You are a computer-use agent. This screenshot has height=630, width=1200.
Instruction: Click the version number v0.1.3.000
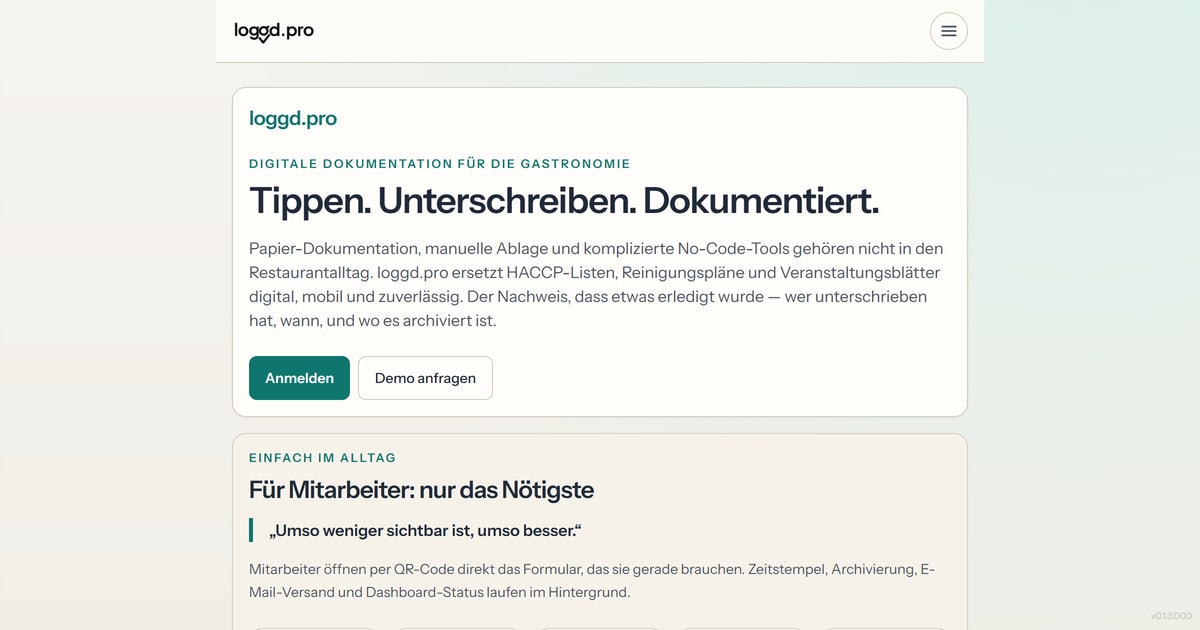(1171, 616)
